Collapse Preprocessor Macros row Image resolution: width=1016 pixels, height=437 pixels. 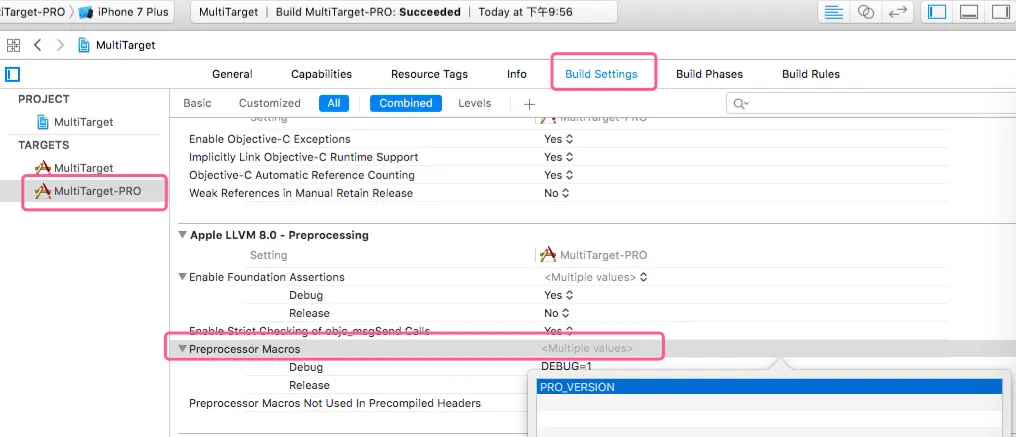(183, 349)
